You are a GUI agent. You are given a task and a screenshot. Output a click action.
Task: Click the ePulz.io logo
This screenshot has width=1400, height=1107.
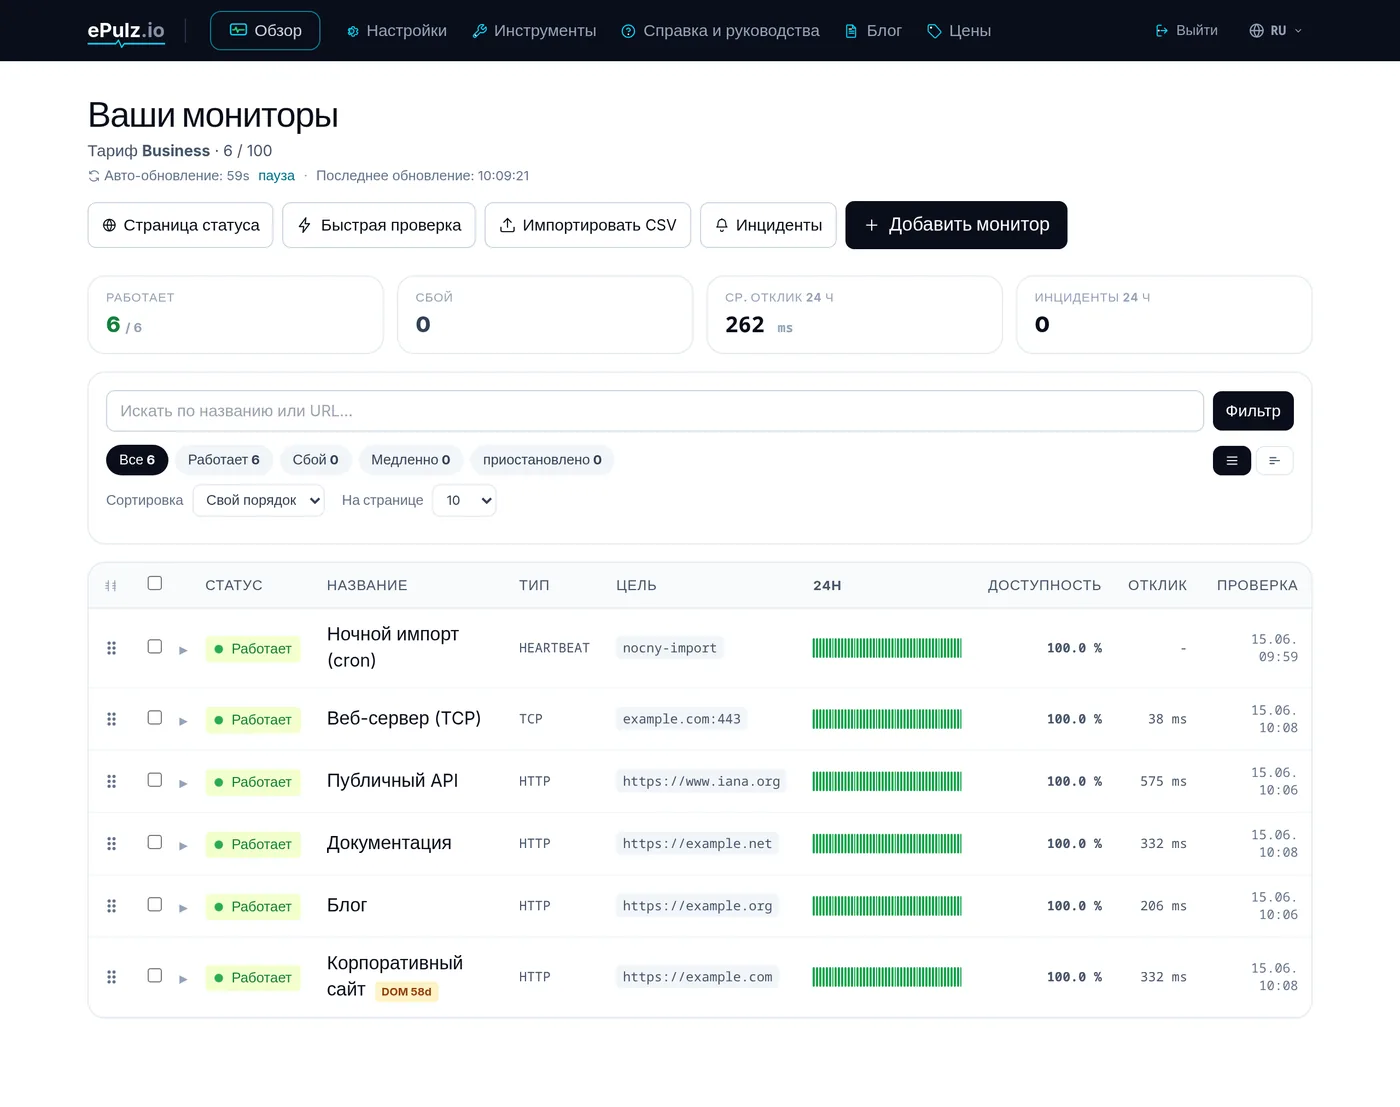(x=126, y=31)
